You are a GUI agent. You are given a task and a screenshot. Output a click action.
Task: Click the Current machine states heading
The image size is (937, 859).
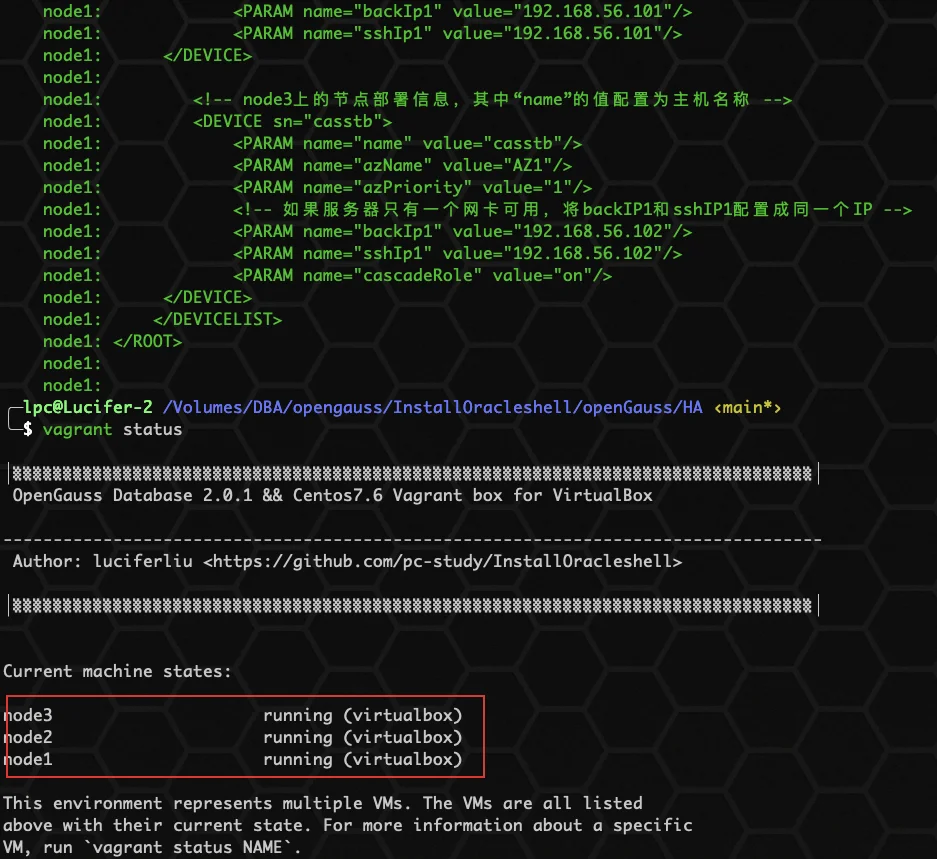(117, 671)
